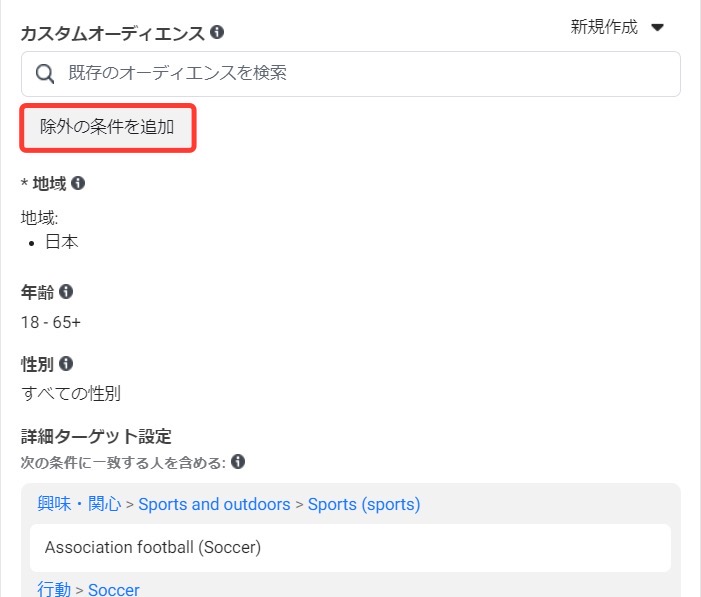Open Sports and outdoors category link

click(x=214, y=504)
